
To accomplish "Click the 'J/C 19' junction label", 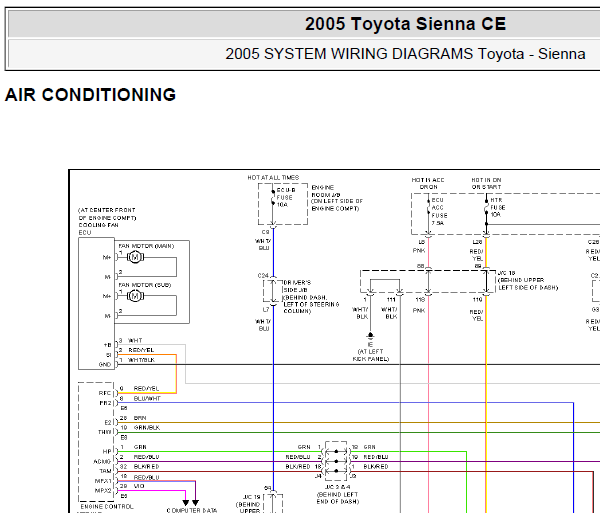I will (252, 497).
